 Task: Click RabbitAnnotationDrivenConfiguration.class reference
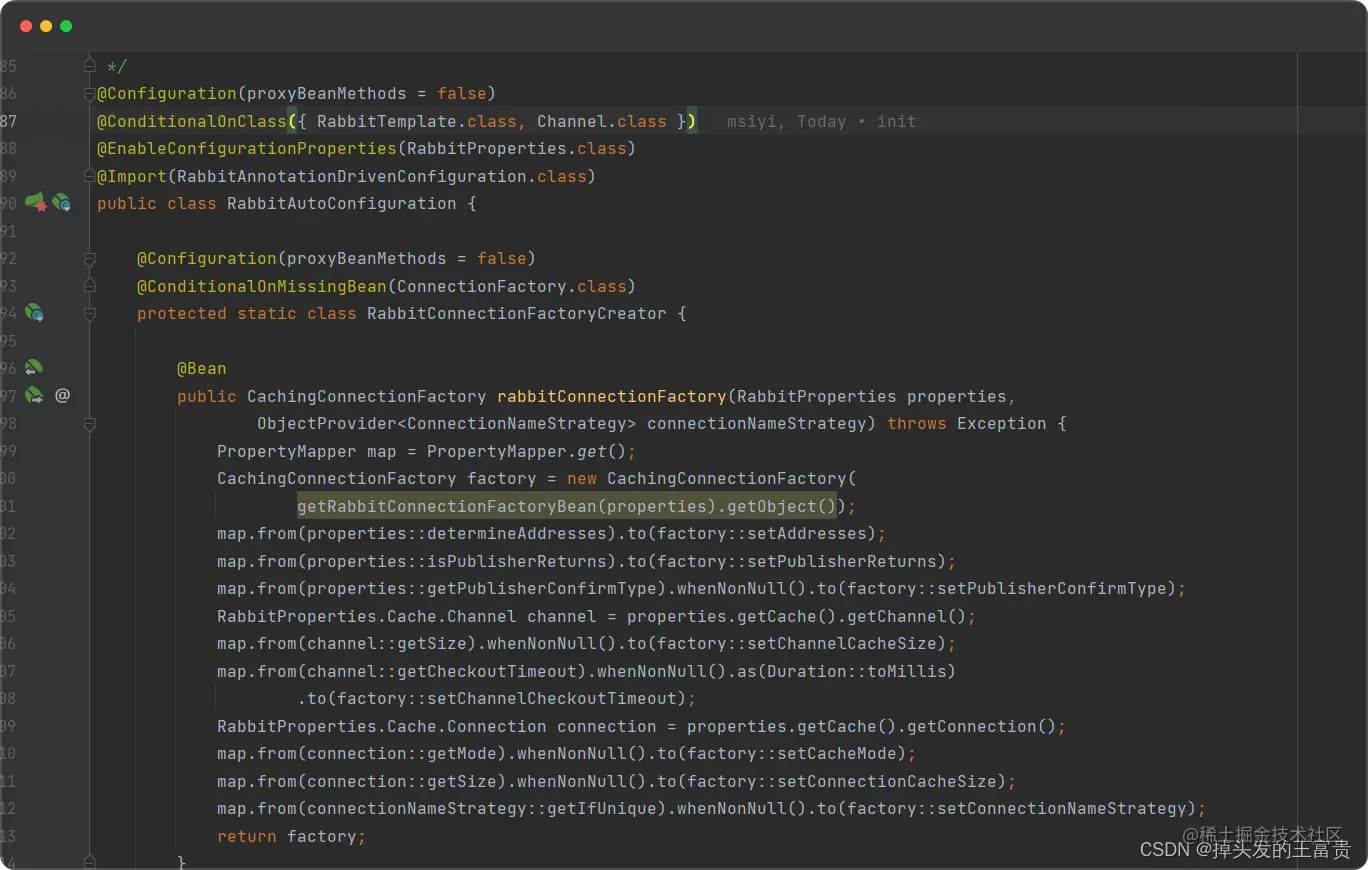[382, 176]
